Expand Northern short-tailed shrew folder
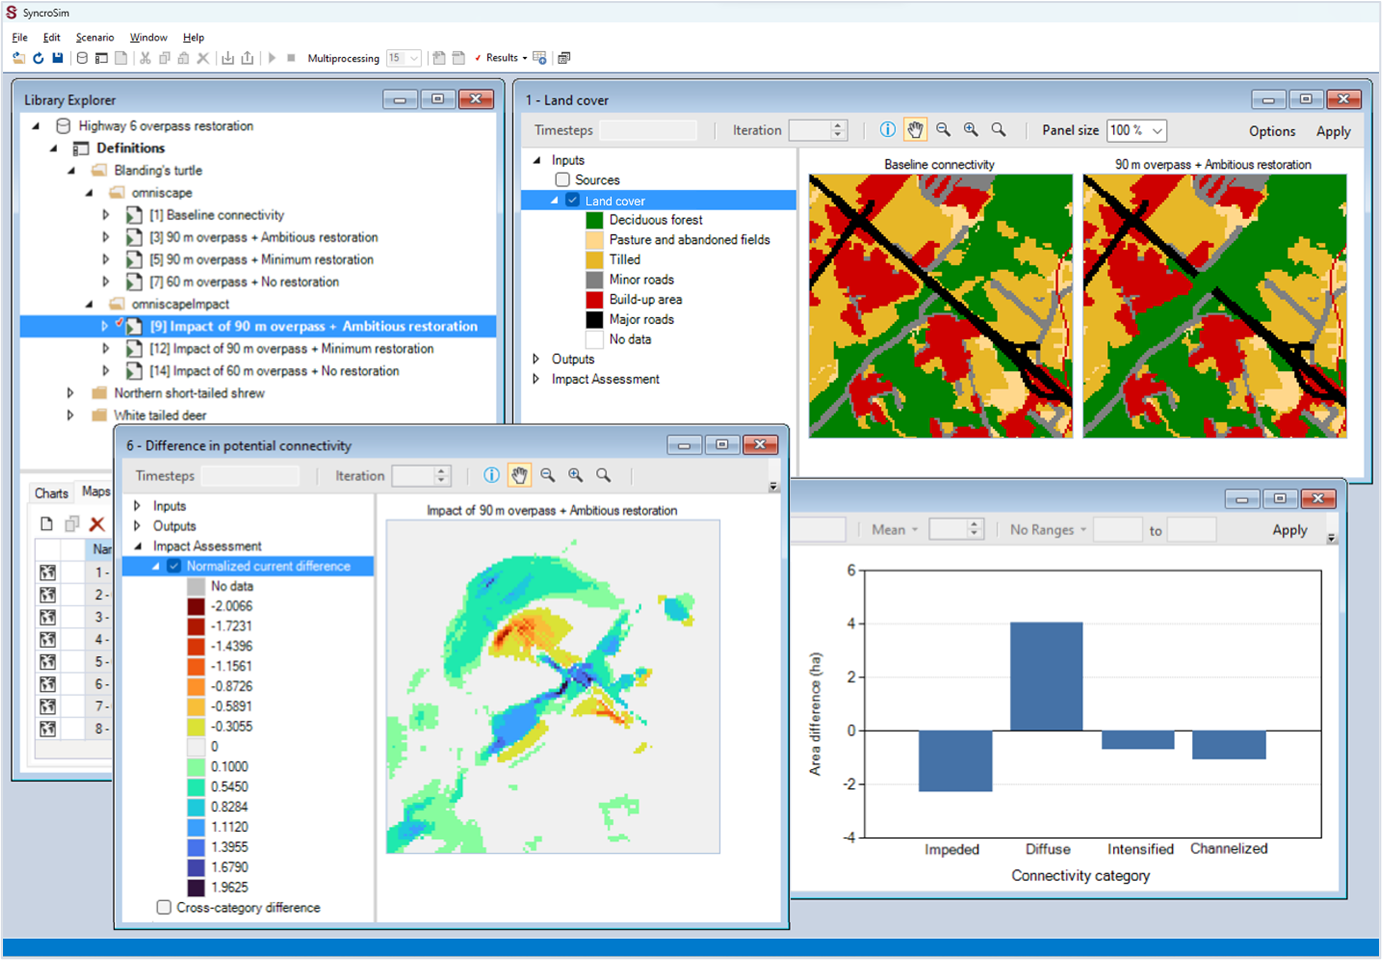Image resolution: width=1382 pixels, height=960 pixels. 70,393
